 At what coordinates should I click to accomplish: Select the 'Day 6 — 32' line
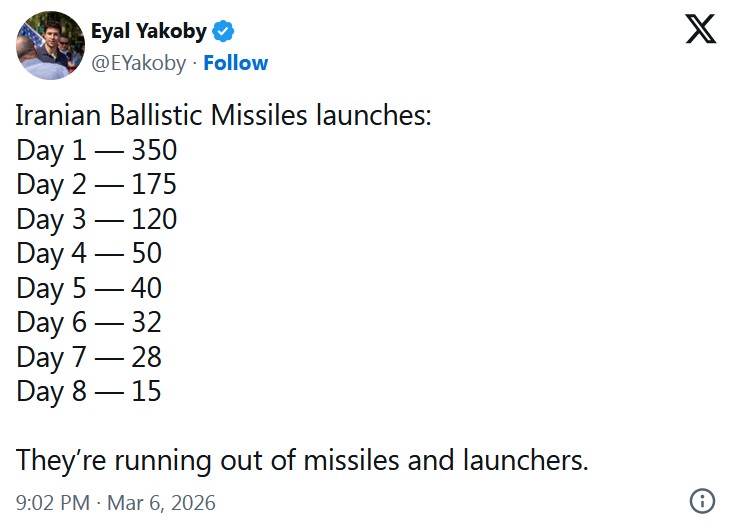pos(89,322)
